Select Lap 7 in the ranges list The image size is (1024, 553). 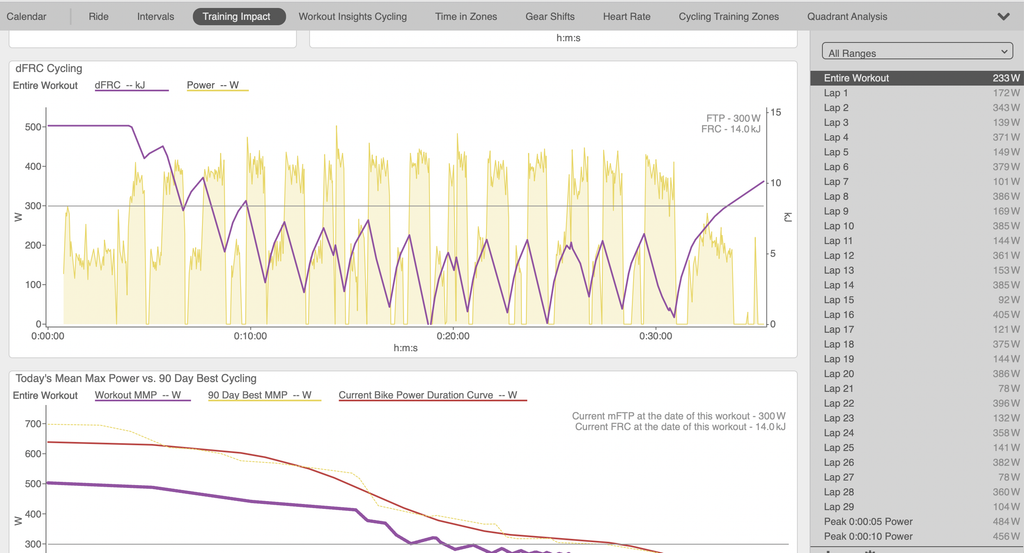coord(917,182)
